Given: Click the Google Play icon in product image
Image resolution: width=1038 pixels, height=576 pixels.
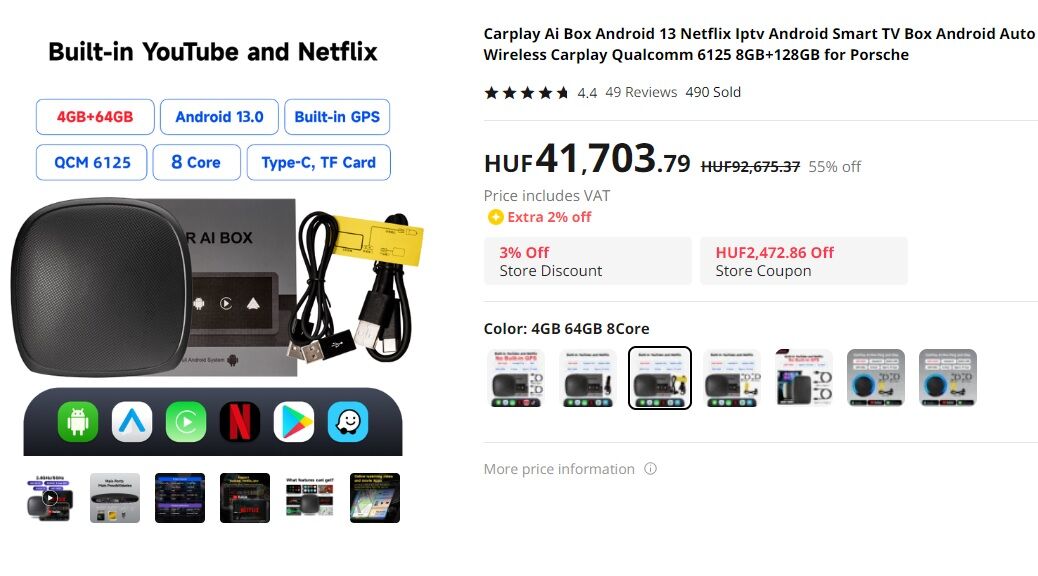Looking at the screenshot, I should 294,422.
